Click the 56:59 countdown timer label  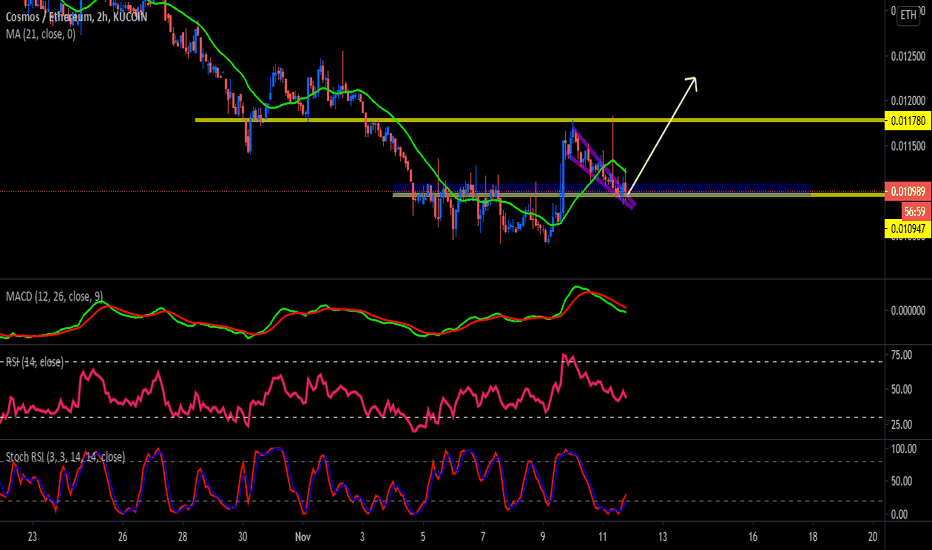pyautogui.click(x=914, y=211)
